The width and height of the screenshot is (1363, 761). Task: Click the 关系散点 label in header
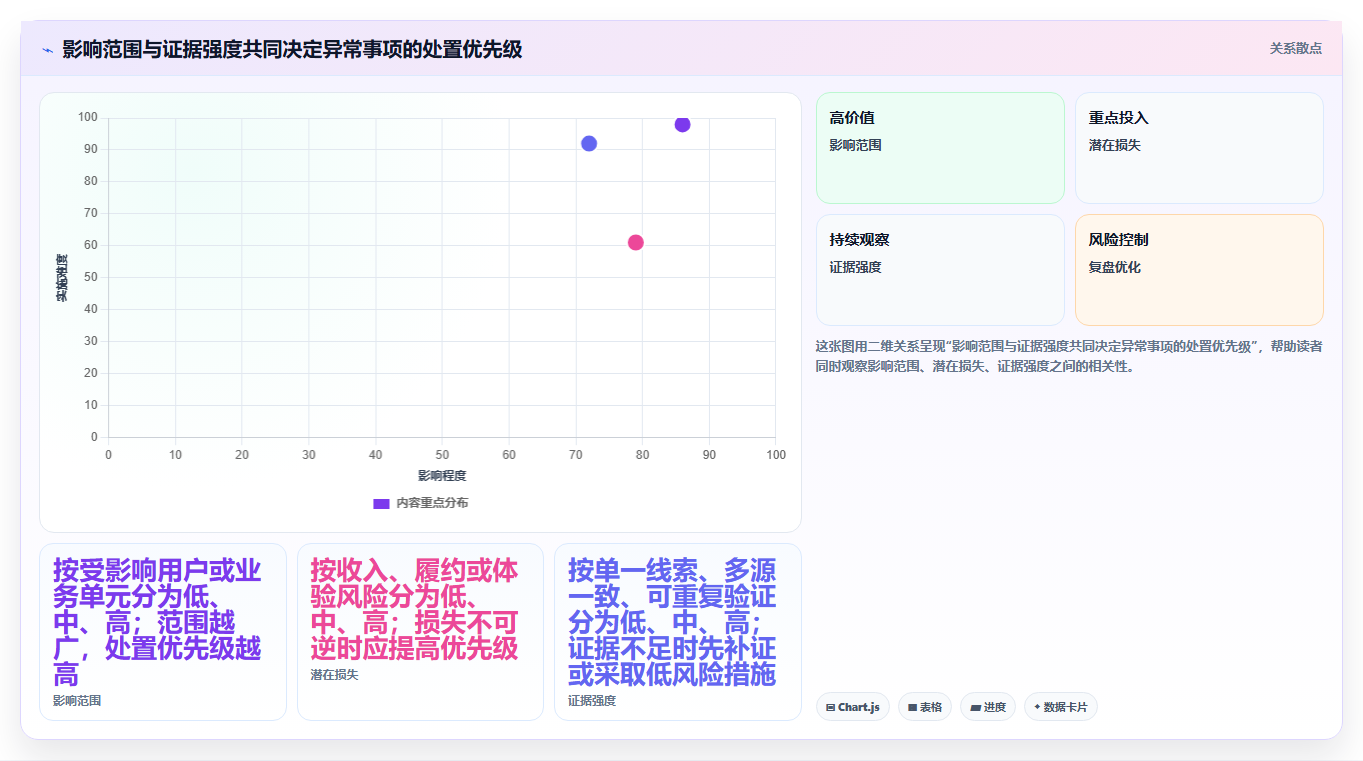click(1295, 48)
